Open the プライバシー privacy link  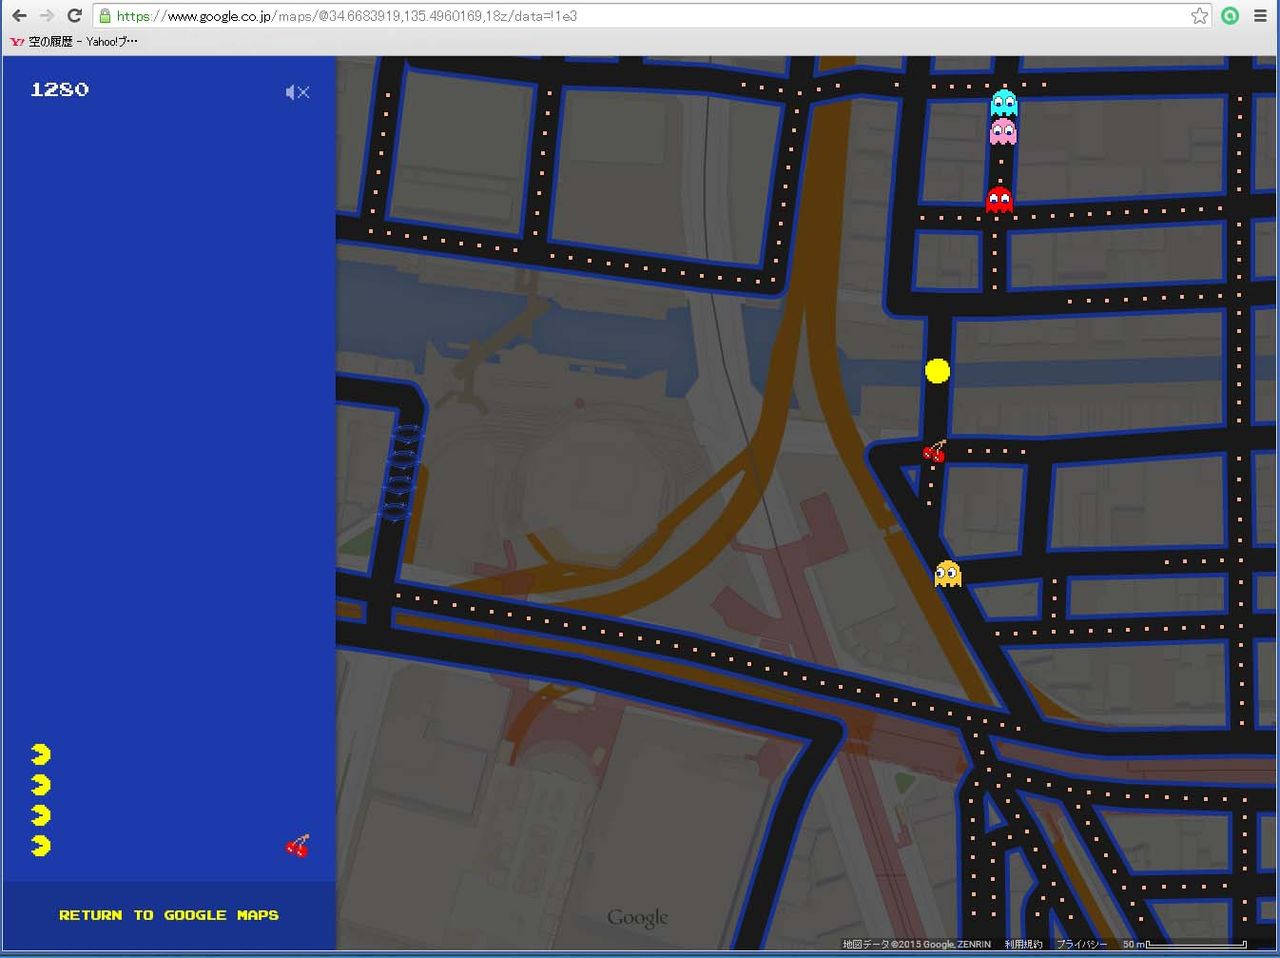click(x=1082, y=944)
